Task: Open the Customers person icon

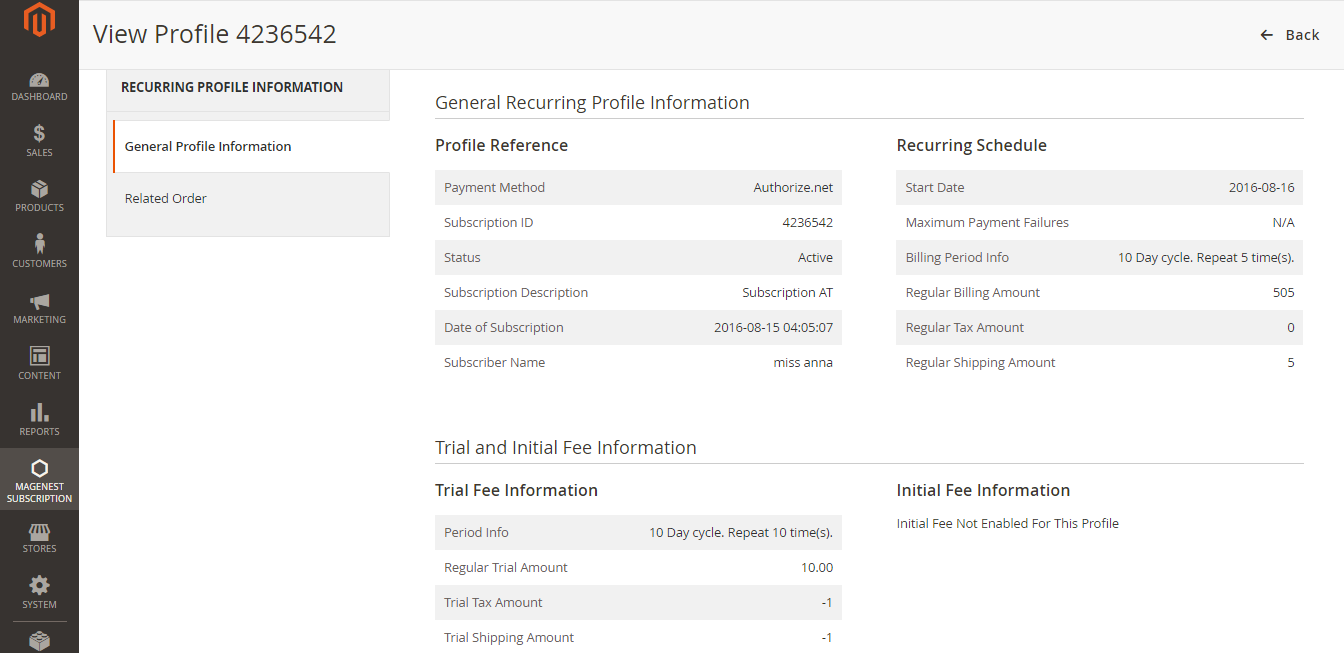Action: tap(39, 245)
